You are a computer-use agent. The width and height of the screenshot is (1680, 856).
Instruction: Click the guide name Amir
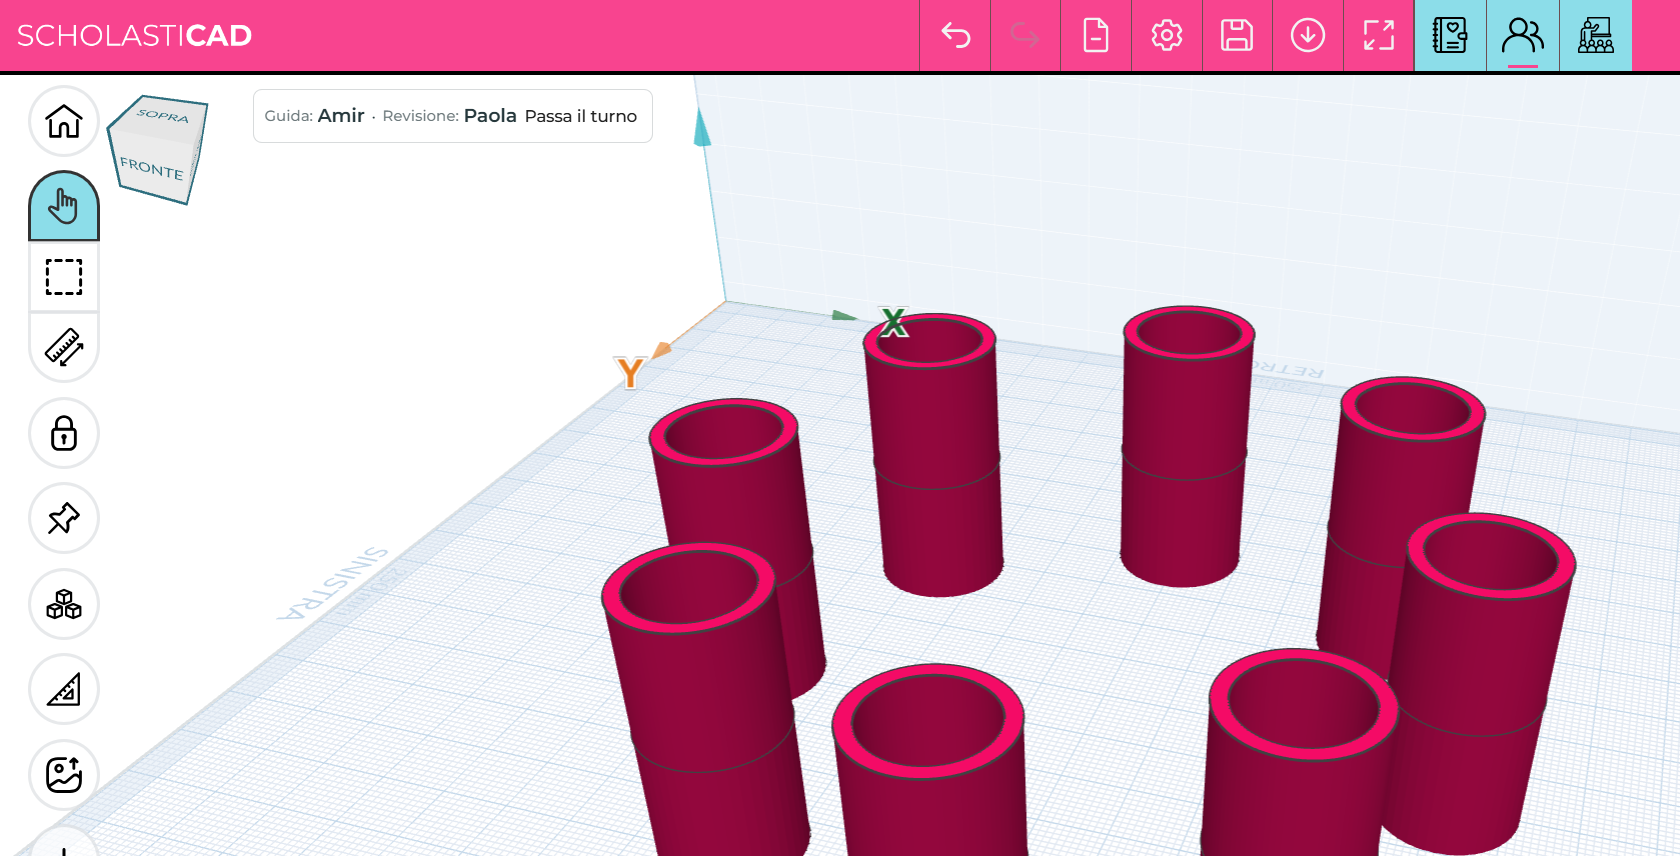pyautogui.click(x=341, y=116)
